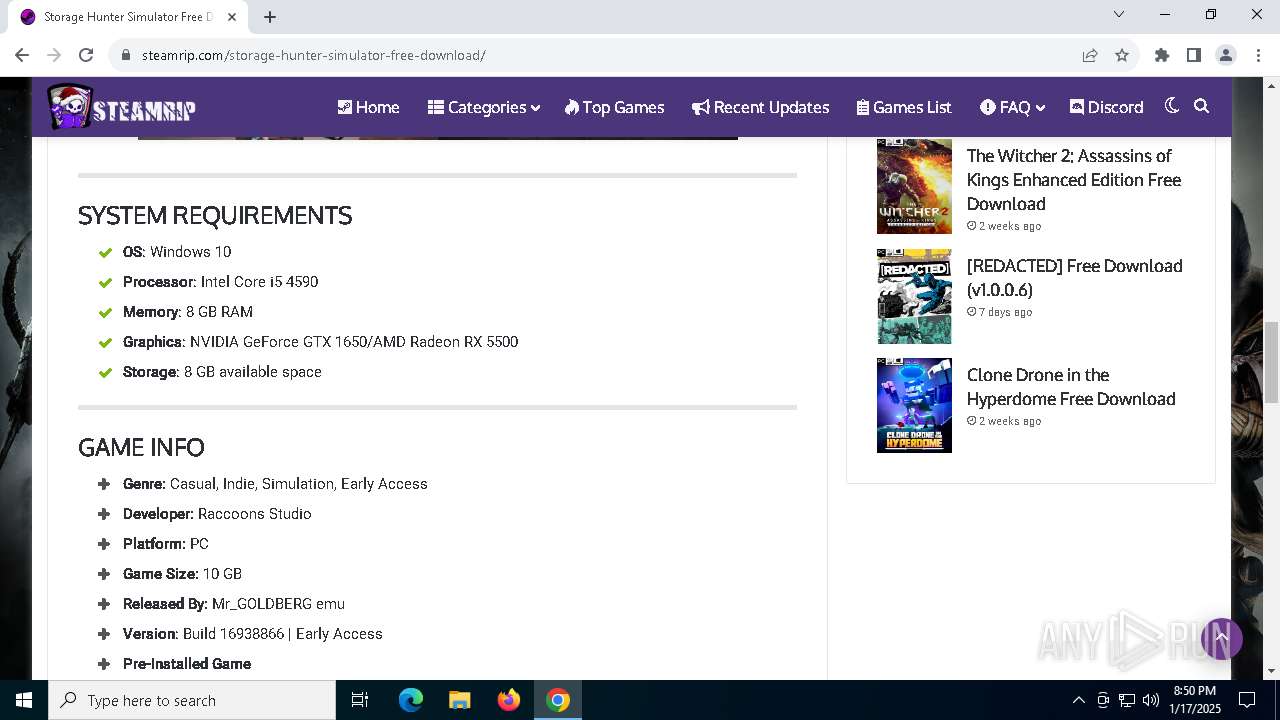
Task: Click the 'Game Size: 10 GB' line
Action: coord(182,574)
